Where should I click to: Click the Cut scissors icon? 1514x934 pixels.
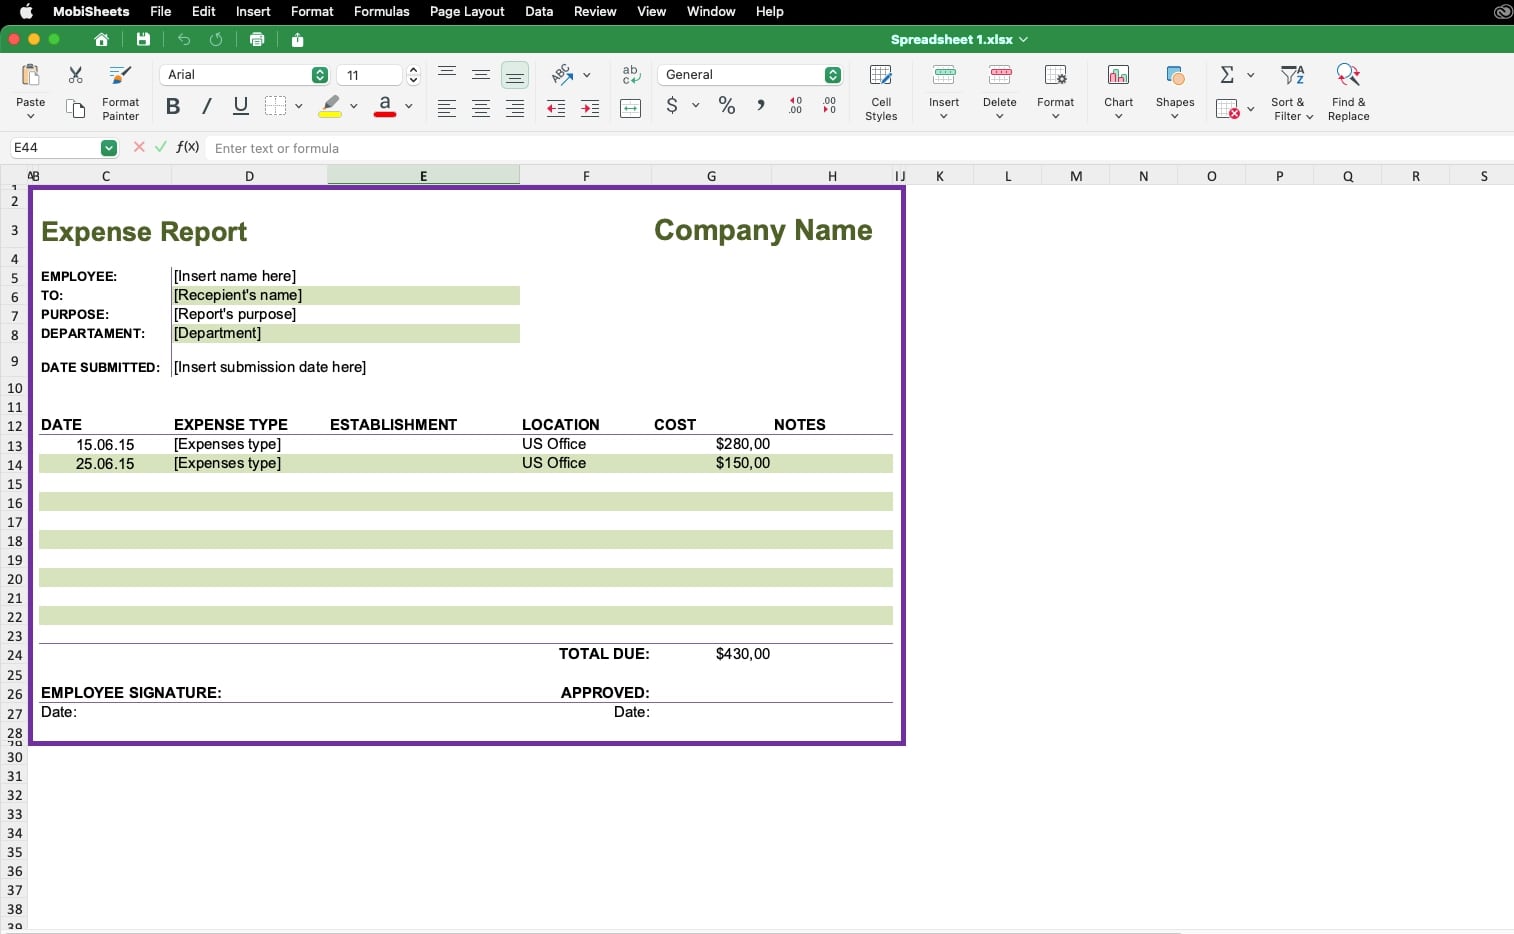click(x=75, y=75)
